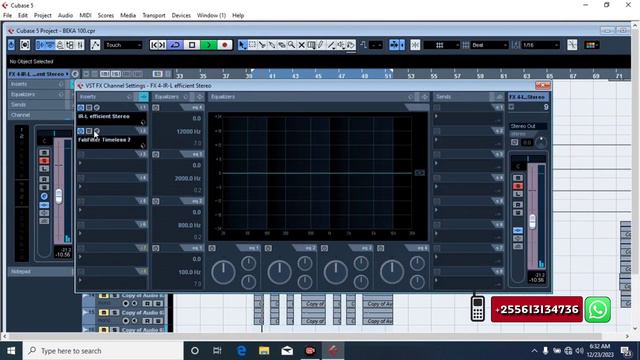Screen dimensions: 640x360
Task: Expand the empty third insert slot
Action: pyautogui.click(x=80, y=163)
